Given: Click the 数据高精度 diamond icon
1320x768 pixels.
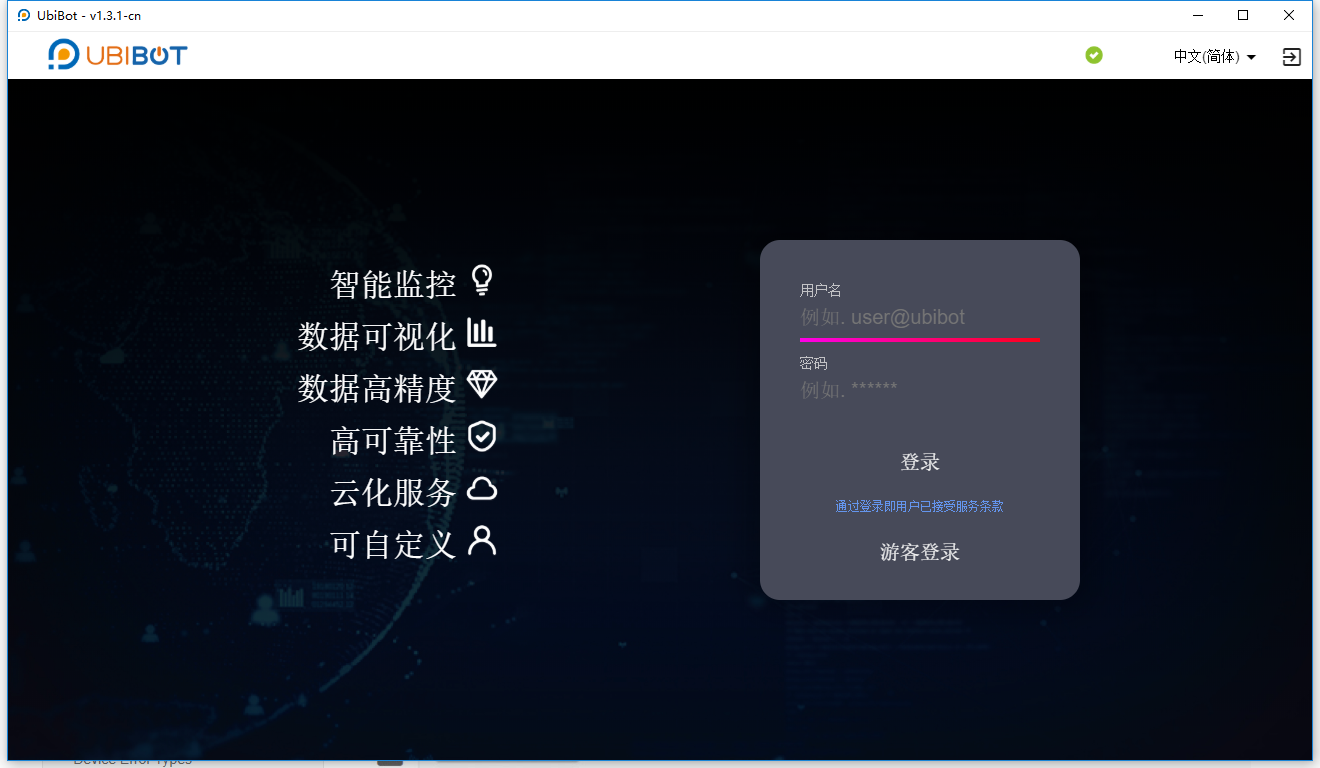Looking at the screenshot, I should (482, 385).
